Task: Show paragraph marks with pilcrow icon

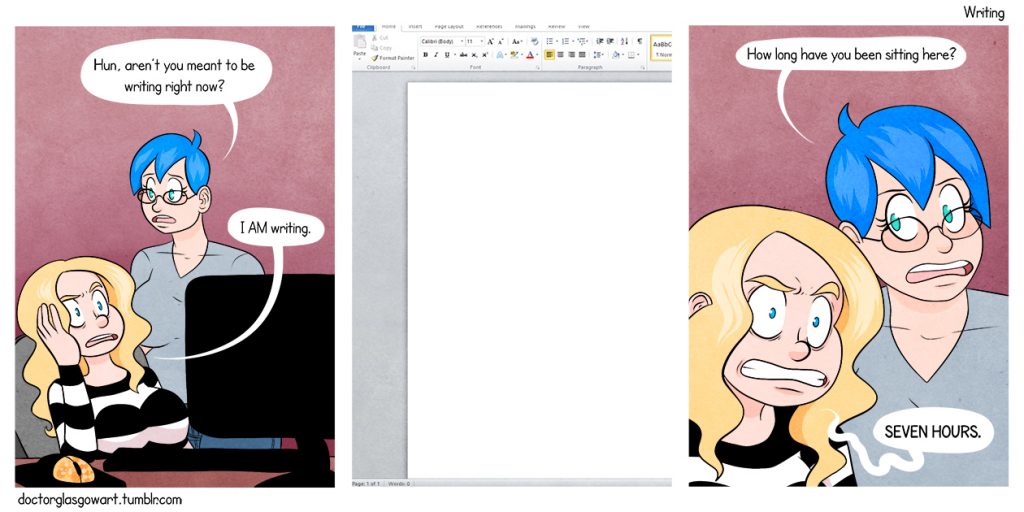Action: 639,41
